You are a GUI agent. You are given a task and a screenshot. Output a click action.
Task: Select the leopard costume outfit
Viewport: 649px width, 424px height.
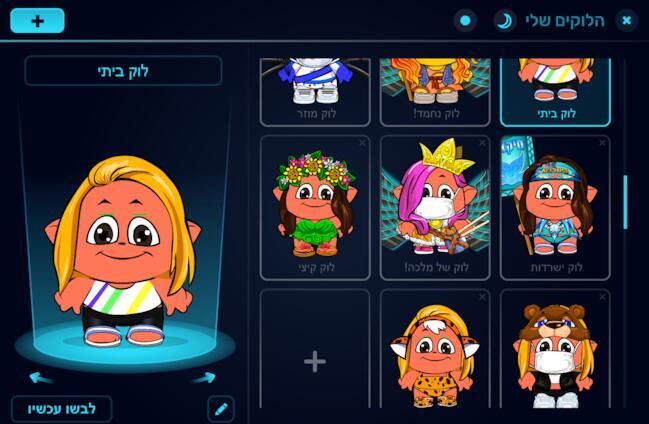(435, 350)
